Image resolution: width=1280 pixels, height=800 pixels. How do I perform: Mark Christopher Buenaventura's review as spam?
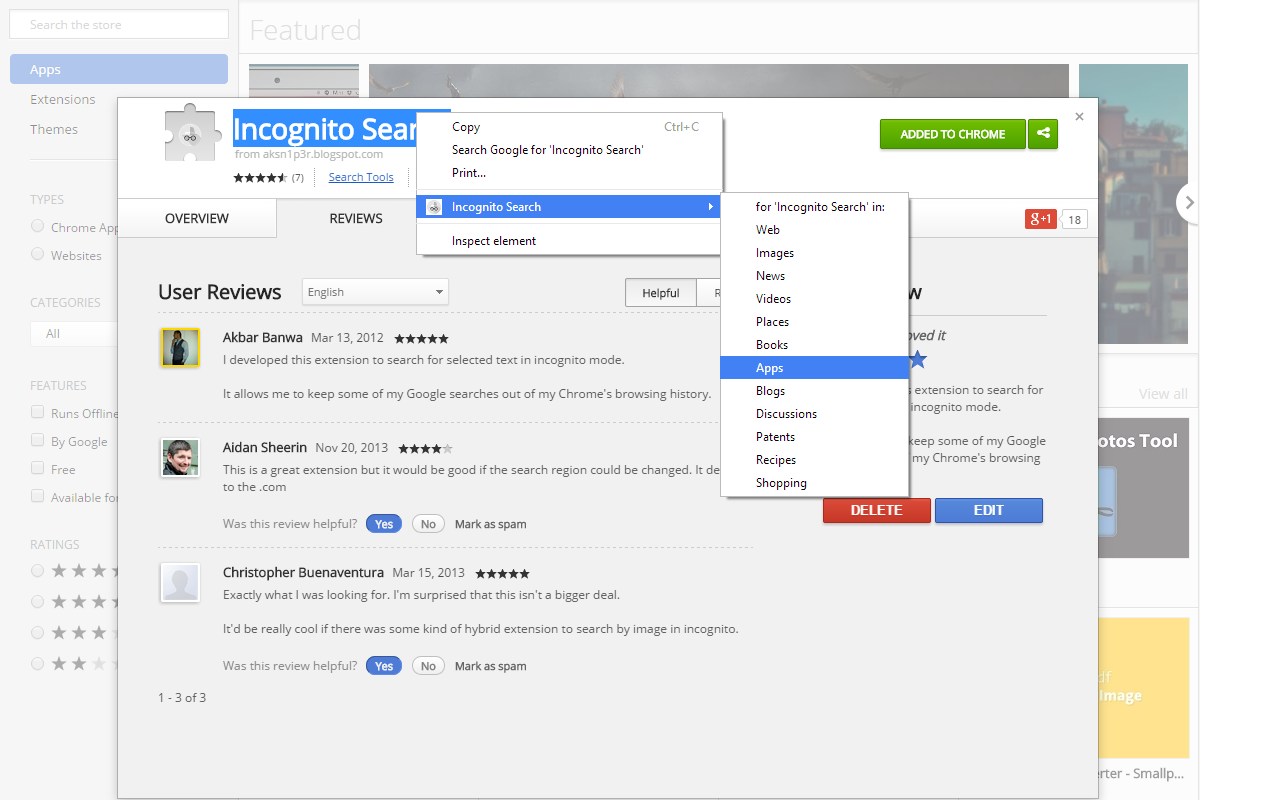pos(490,666)
